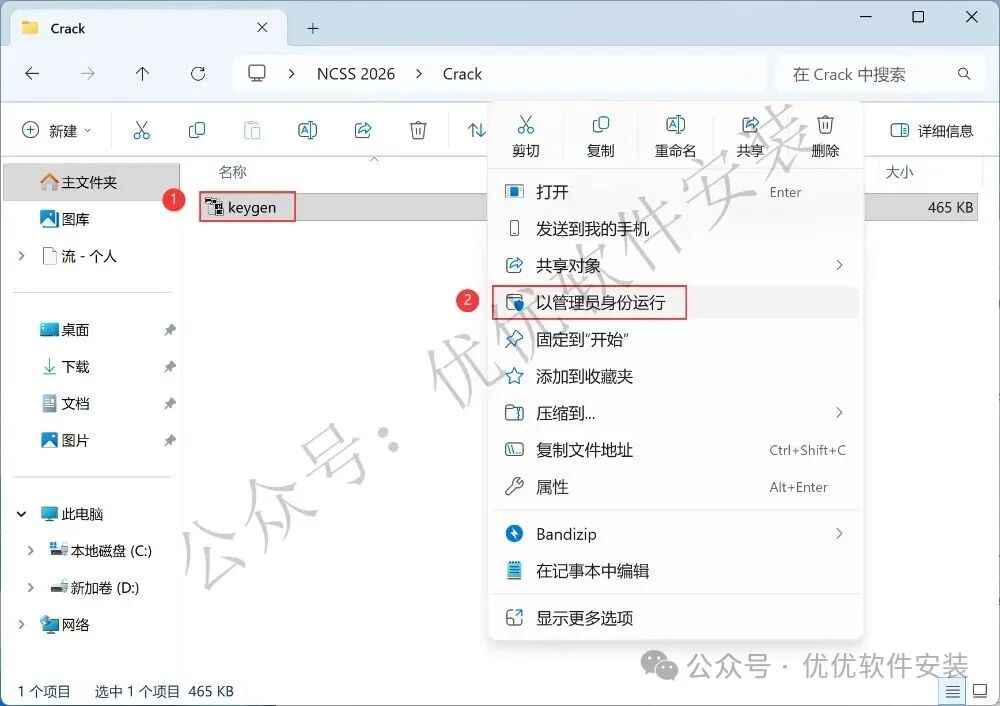Click the toolbar Paste icon
Screen dimensions: 1000x706
pos(252,130)
